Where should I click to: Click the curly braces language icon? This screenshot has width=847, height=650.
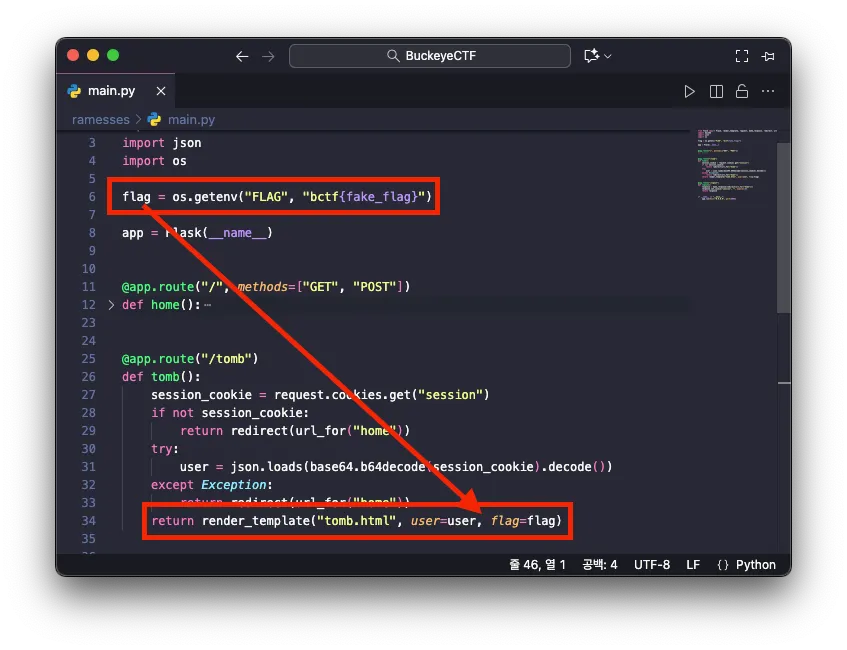click(723, 565)
